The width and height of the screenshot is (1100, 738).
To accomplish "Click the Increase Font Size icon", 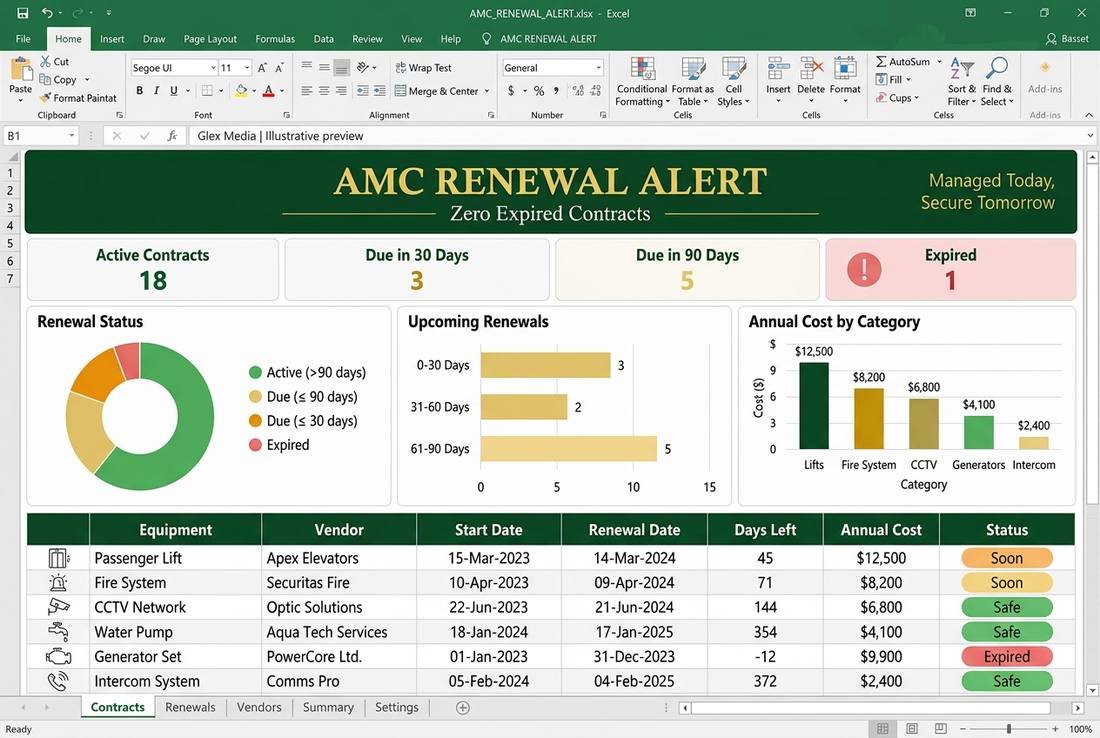I will tap(262, 68).
